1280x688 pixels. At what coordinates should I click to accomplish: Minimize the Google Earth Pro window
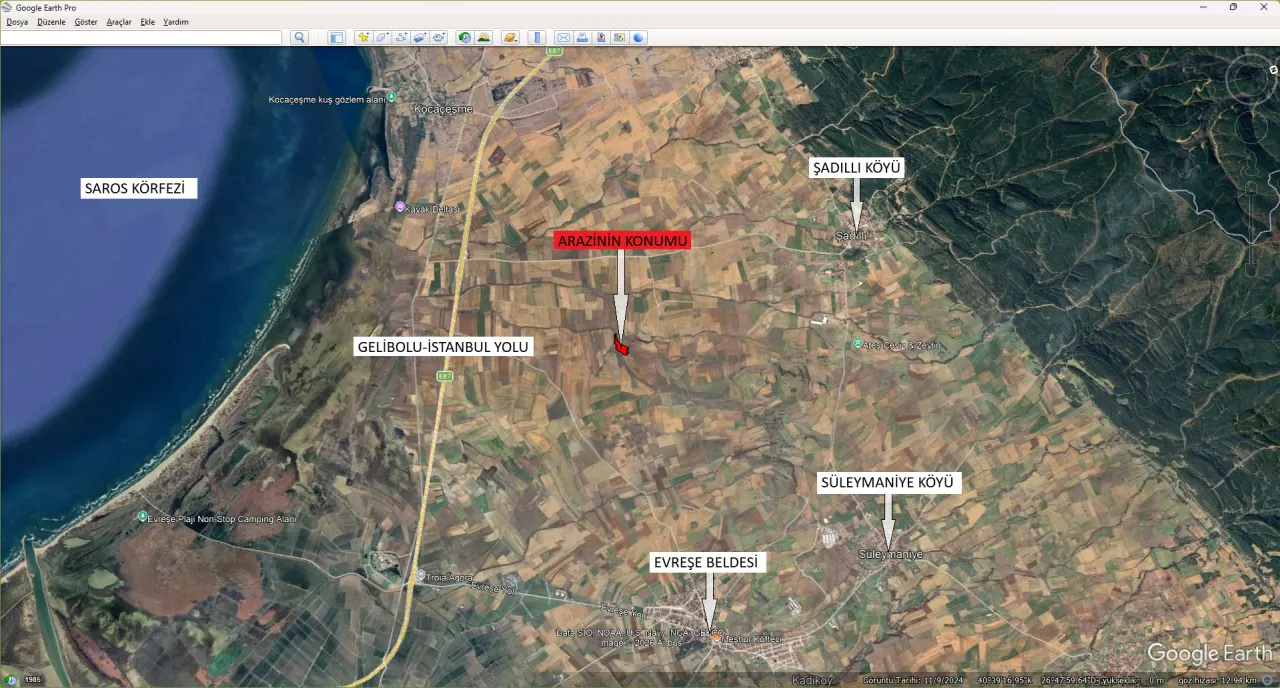(x=1204, y=7)
